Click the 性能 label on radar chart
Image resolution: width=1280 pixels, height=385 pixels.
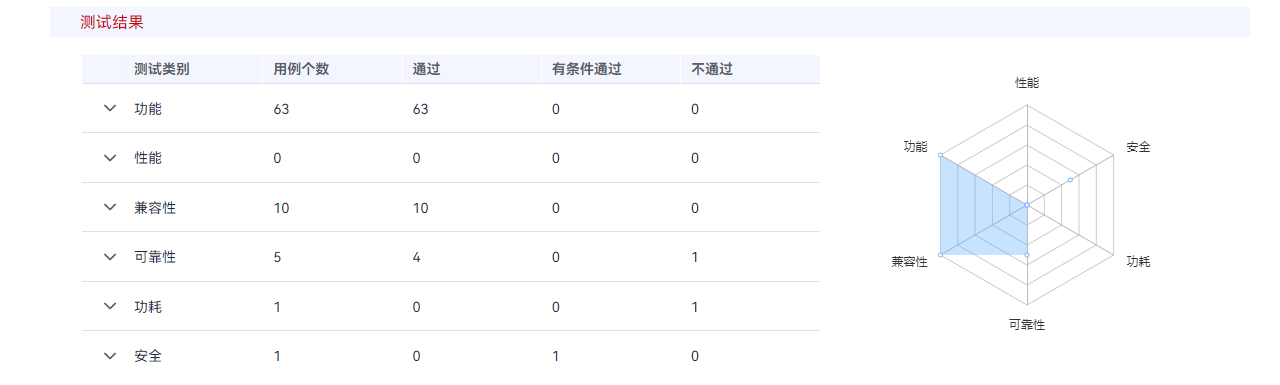click(1027, 83)
